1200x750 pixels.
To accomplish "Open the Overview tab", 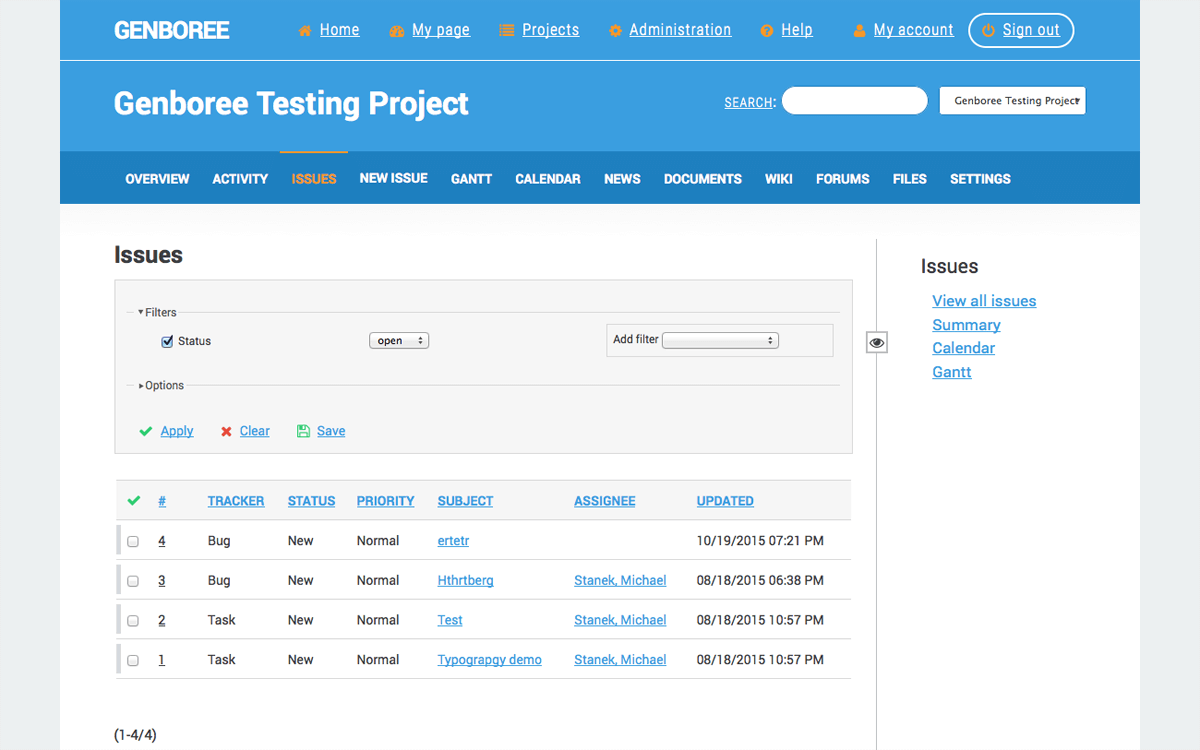I will [157, 179].
